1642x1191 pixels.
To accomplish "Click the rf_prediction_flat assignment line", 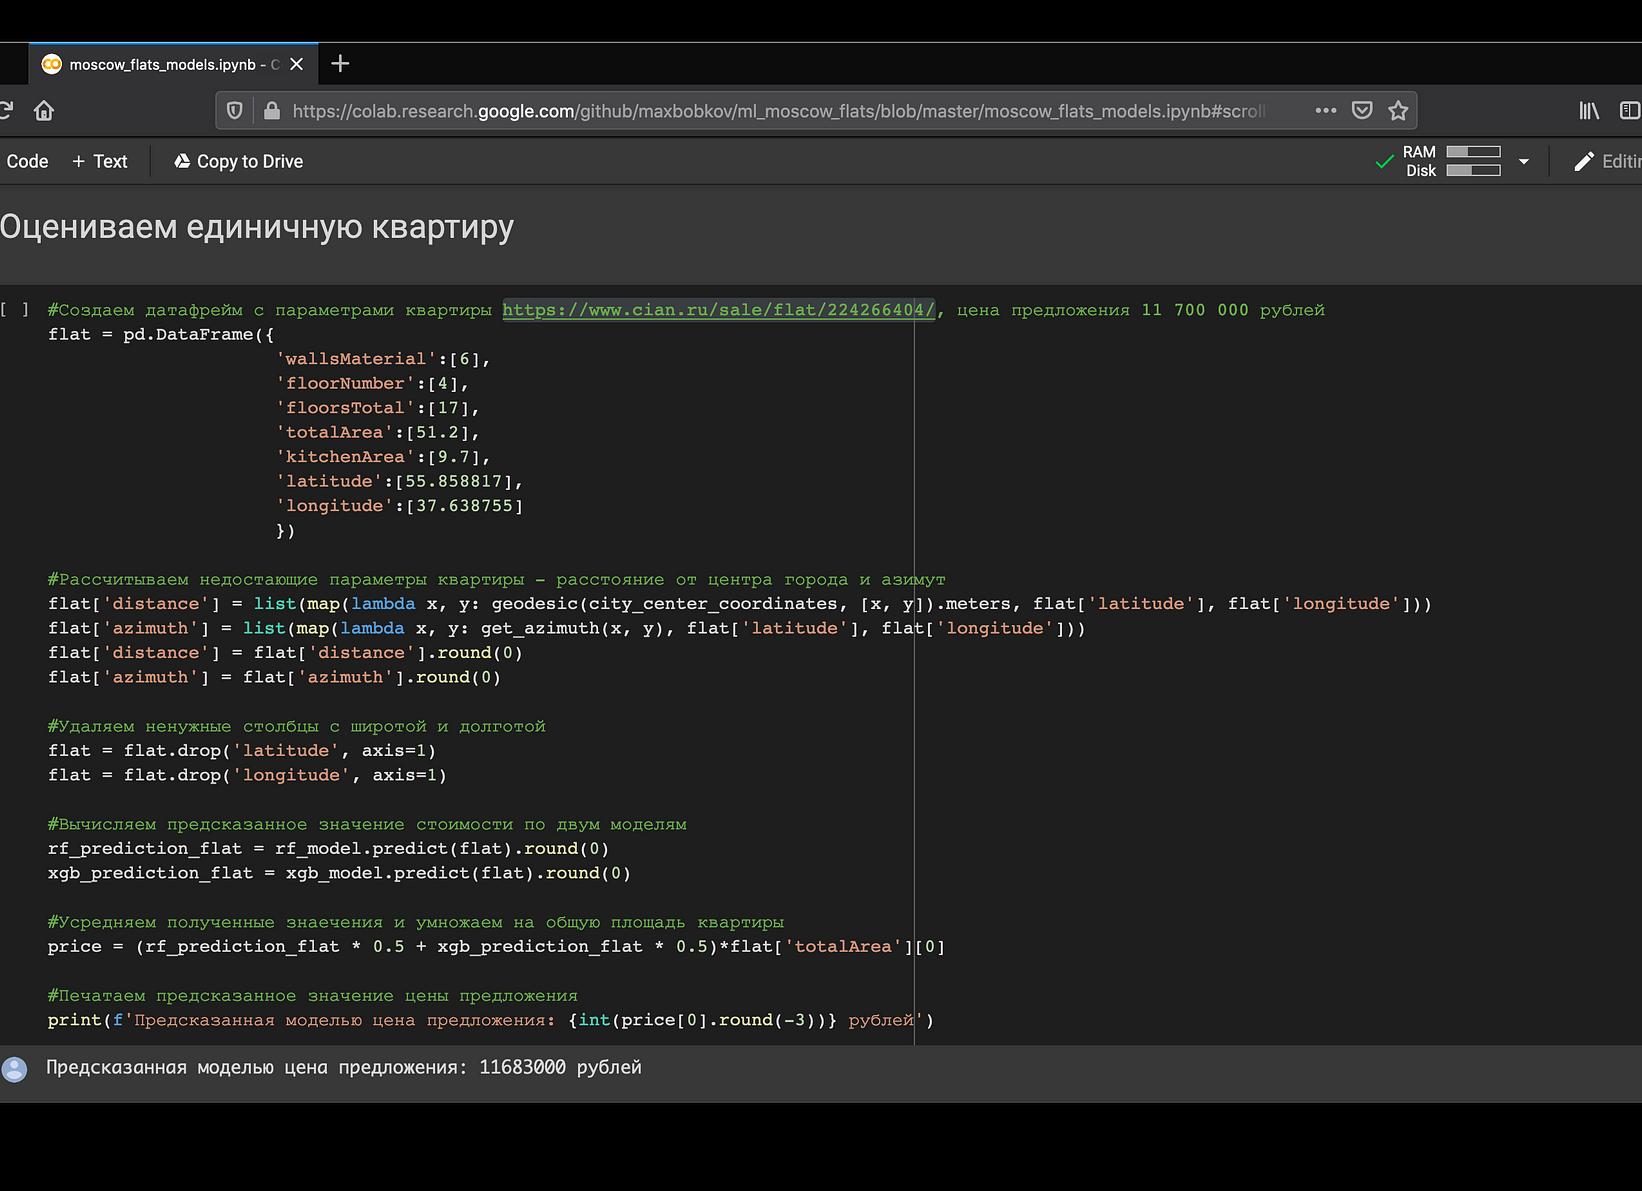I will click(328, 849).
